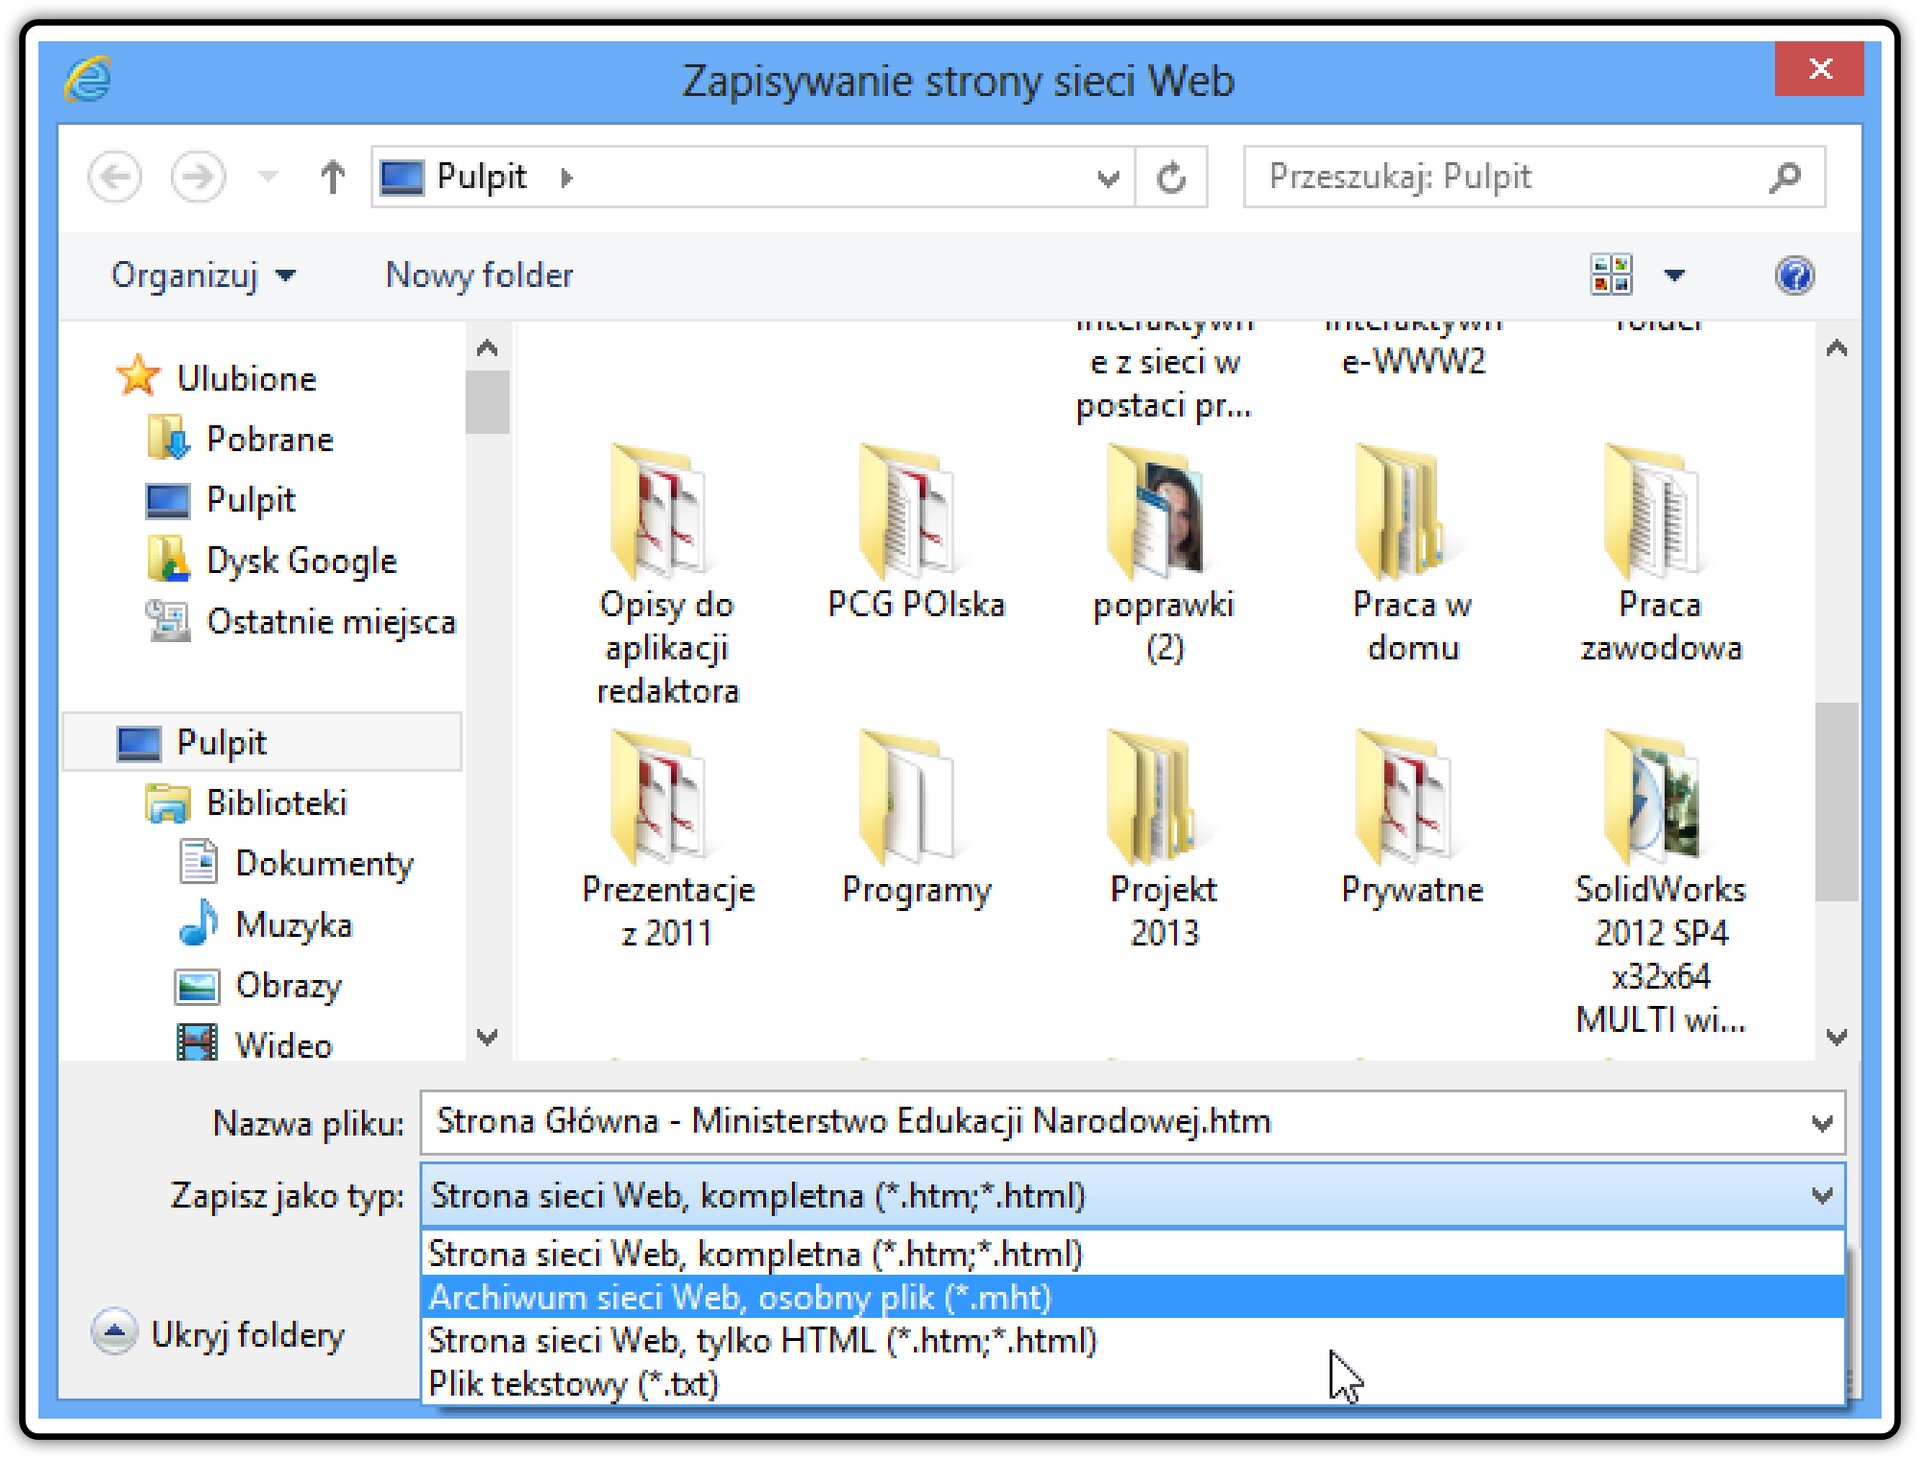Choose Plik tekstowy (*.txt) option
The height and width of the screenshot is (1459, 1920).
tap(1132, 1384)
